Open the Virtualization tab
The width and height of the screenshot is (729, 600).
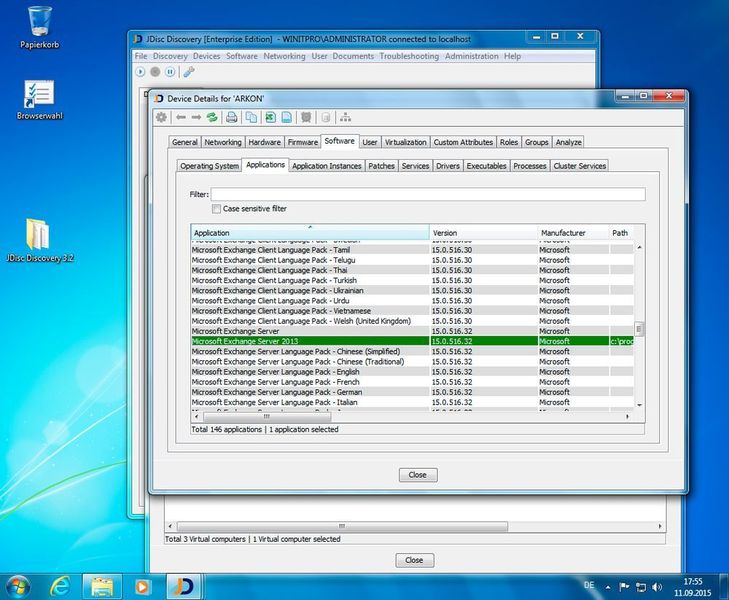click(x=405, y=142)
